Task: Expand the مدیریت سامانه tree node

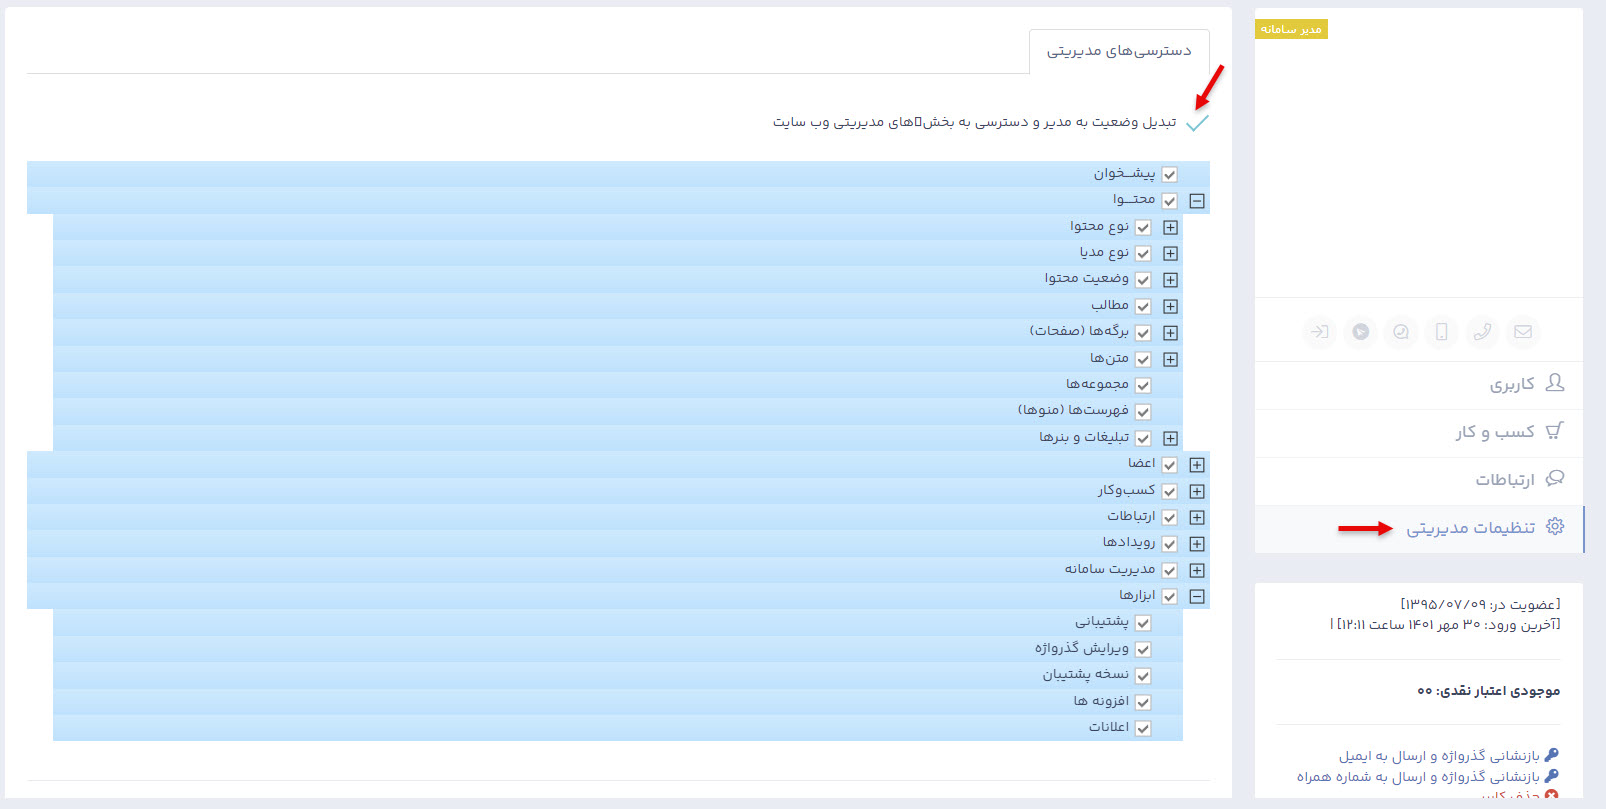Action: tap(1197, 570)
